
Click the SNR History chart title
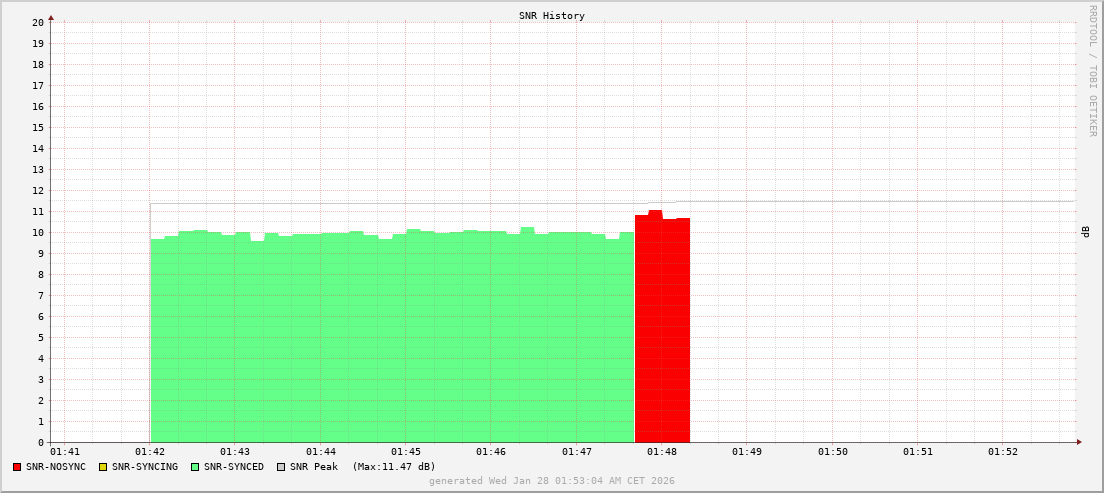552,16
